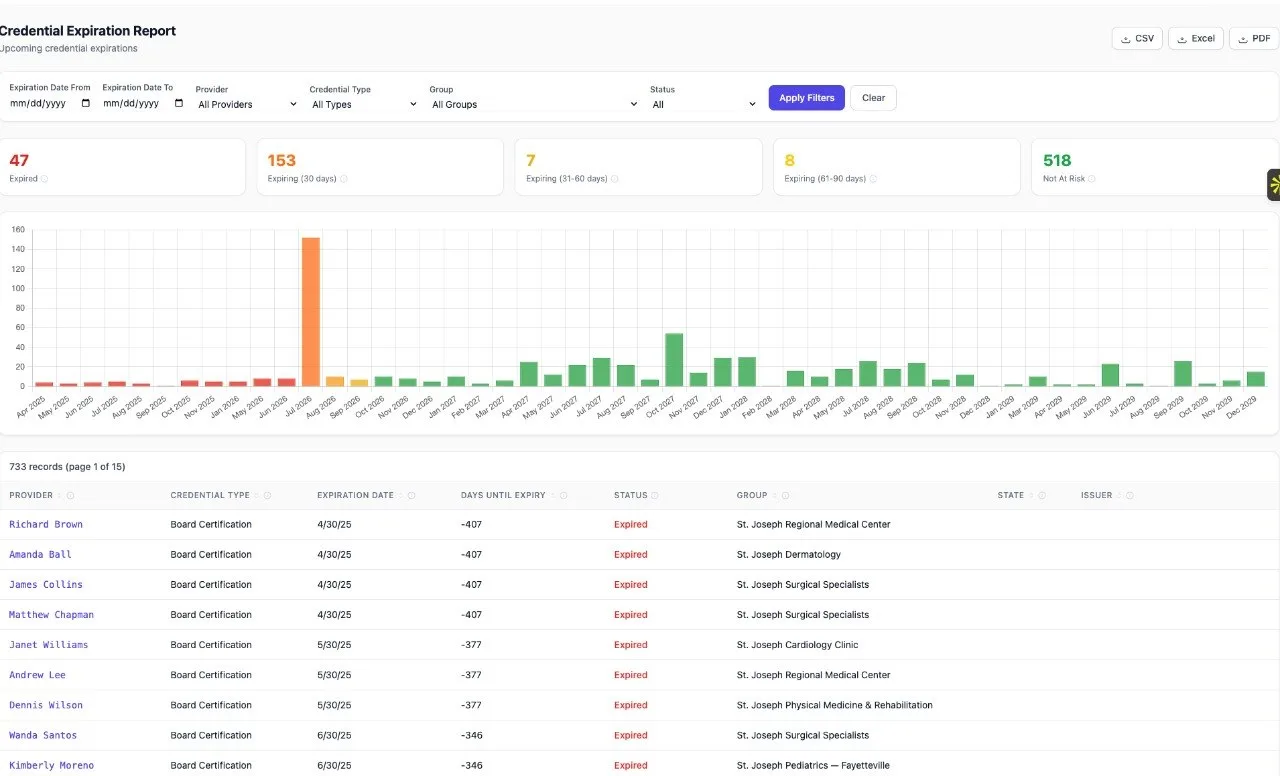
Task: Click info icon beside Expiring (61-90 days)
Action: pos(873,179)
